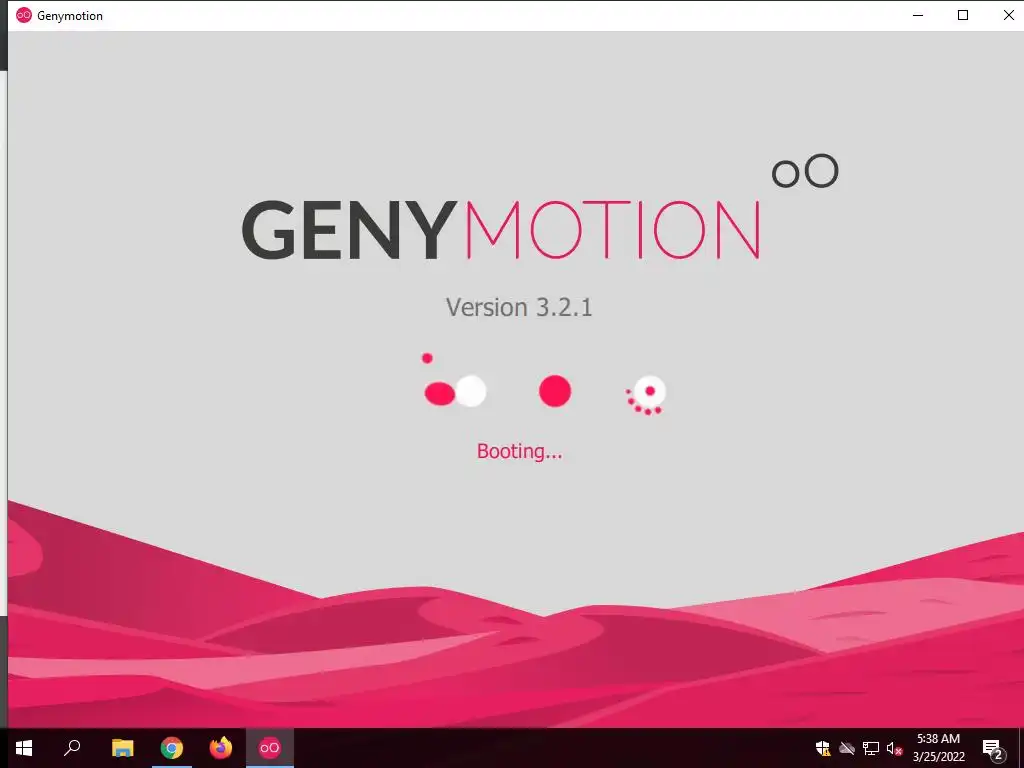
Task: Click the Genymotion title bar logo icon
Action: [x=24, y=15]
